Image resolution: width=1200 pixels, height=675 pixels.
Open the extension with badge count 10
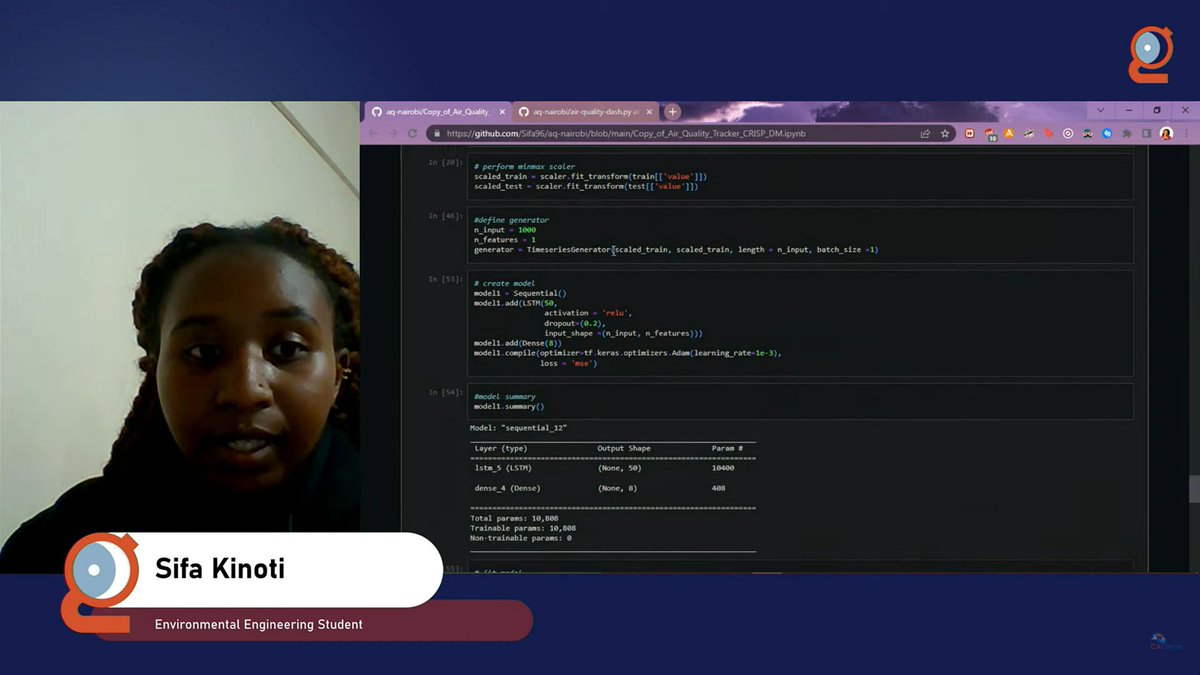click(x=989, y=133)
